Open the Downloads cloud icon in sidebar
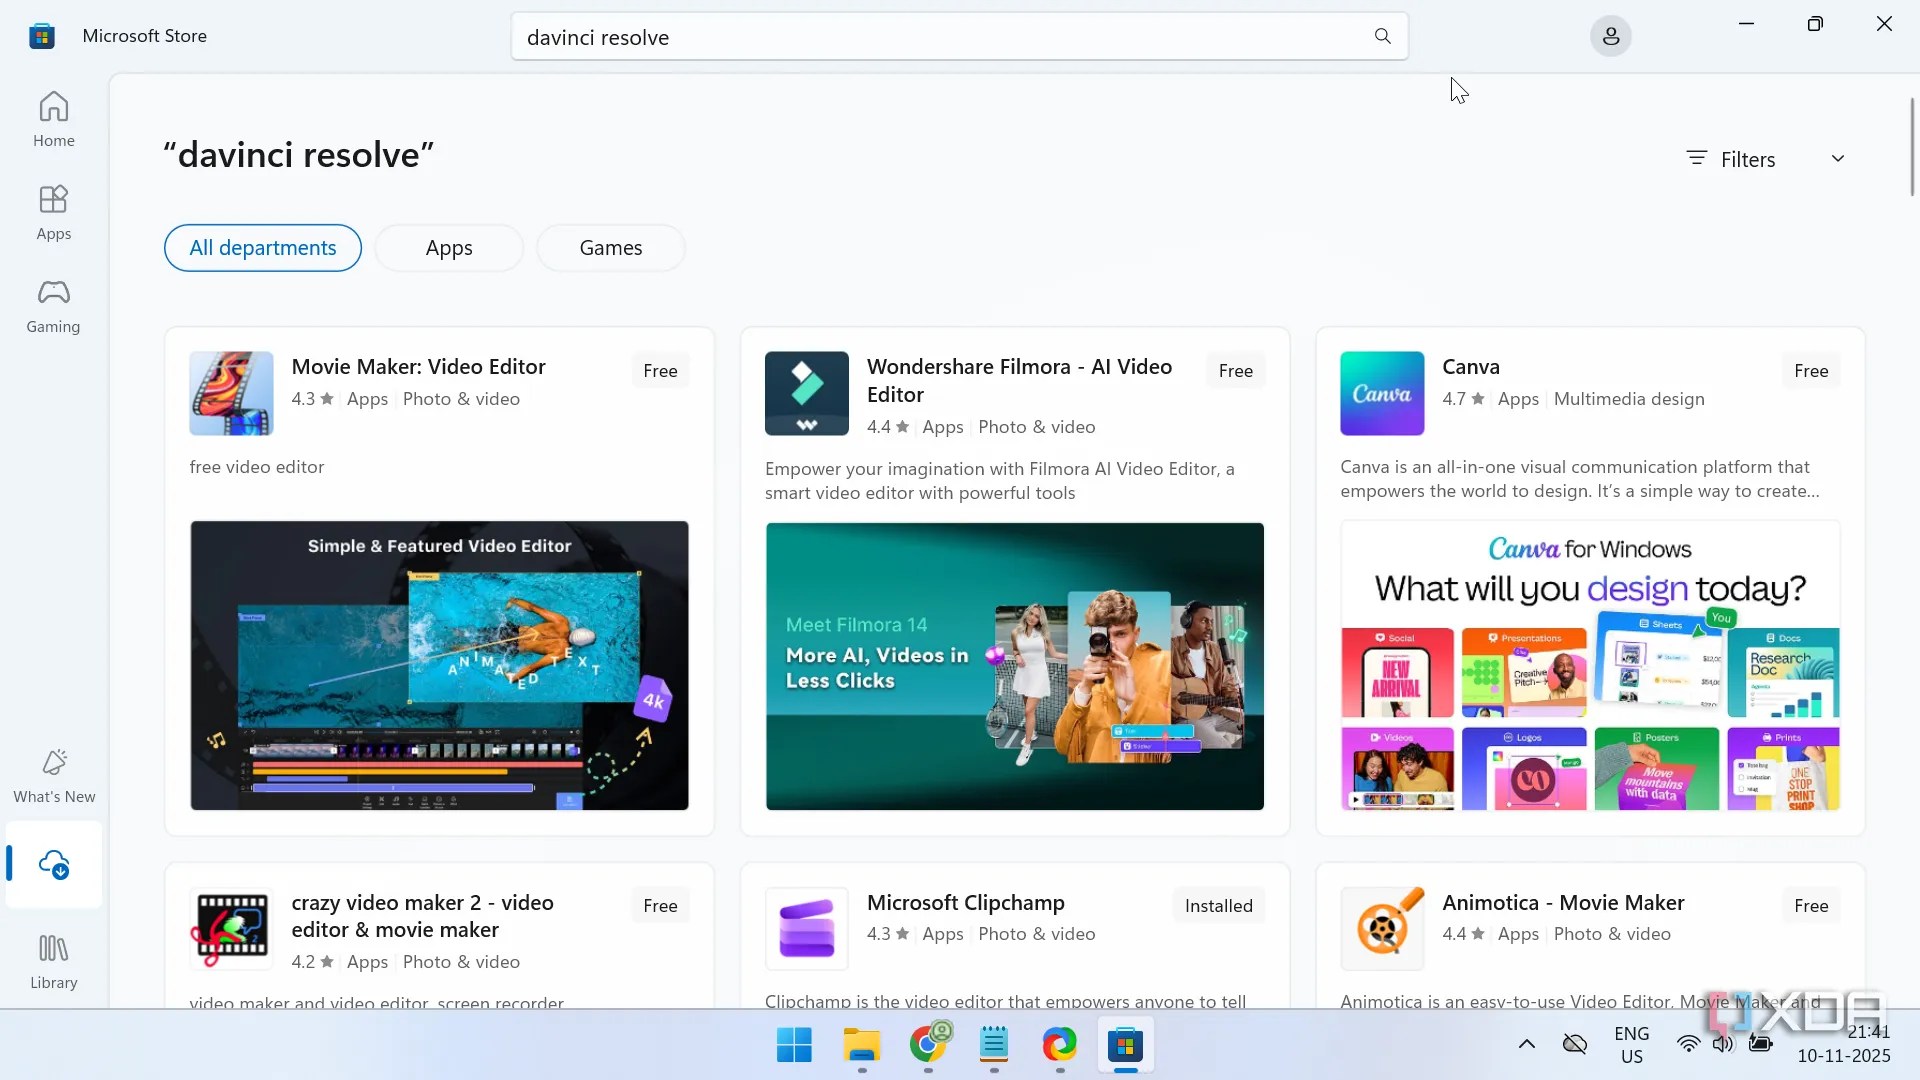Viewport: 1920px width, 1080px height. pyautogui.click(x=54, y=864)
